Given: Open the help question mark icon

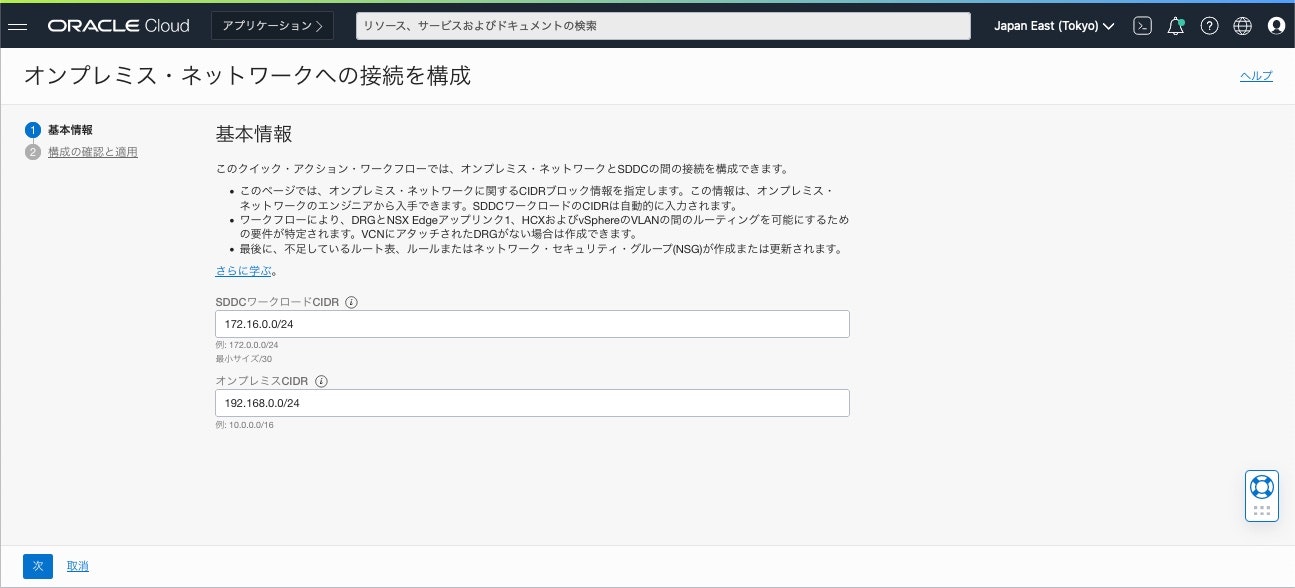Looking at the screenshot, I should pos(1209,26).
